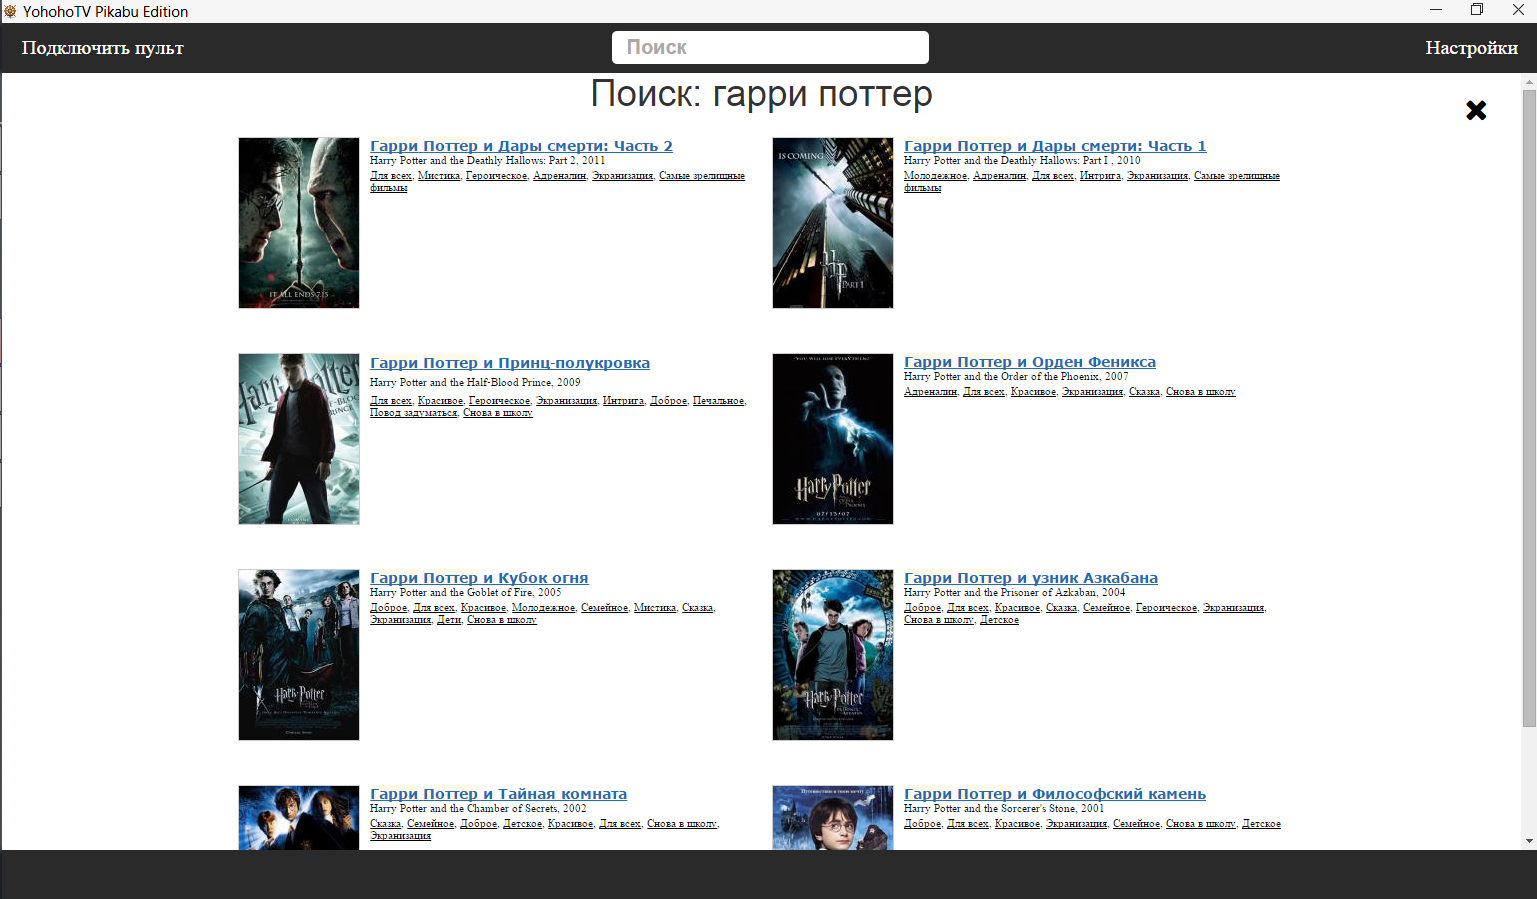Open Гарри Поттер и Тайная комната
Screen dimensions: 1537x899
498,794
